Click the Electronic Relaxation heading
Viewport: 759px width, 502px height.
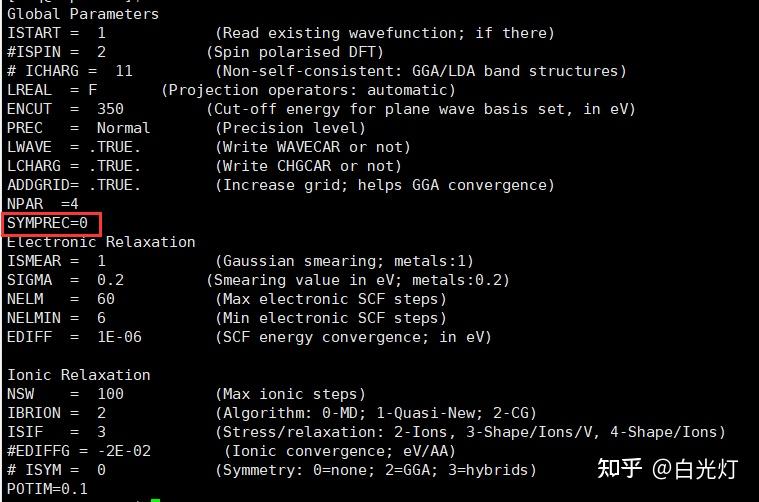coord(101,242)
